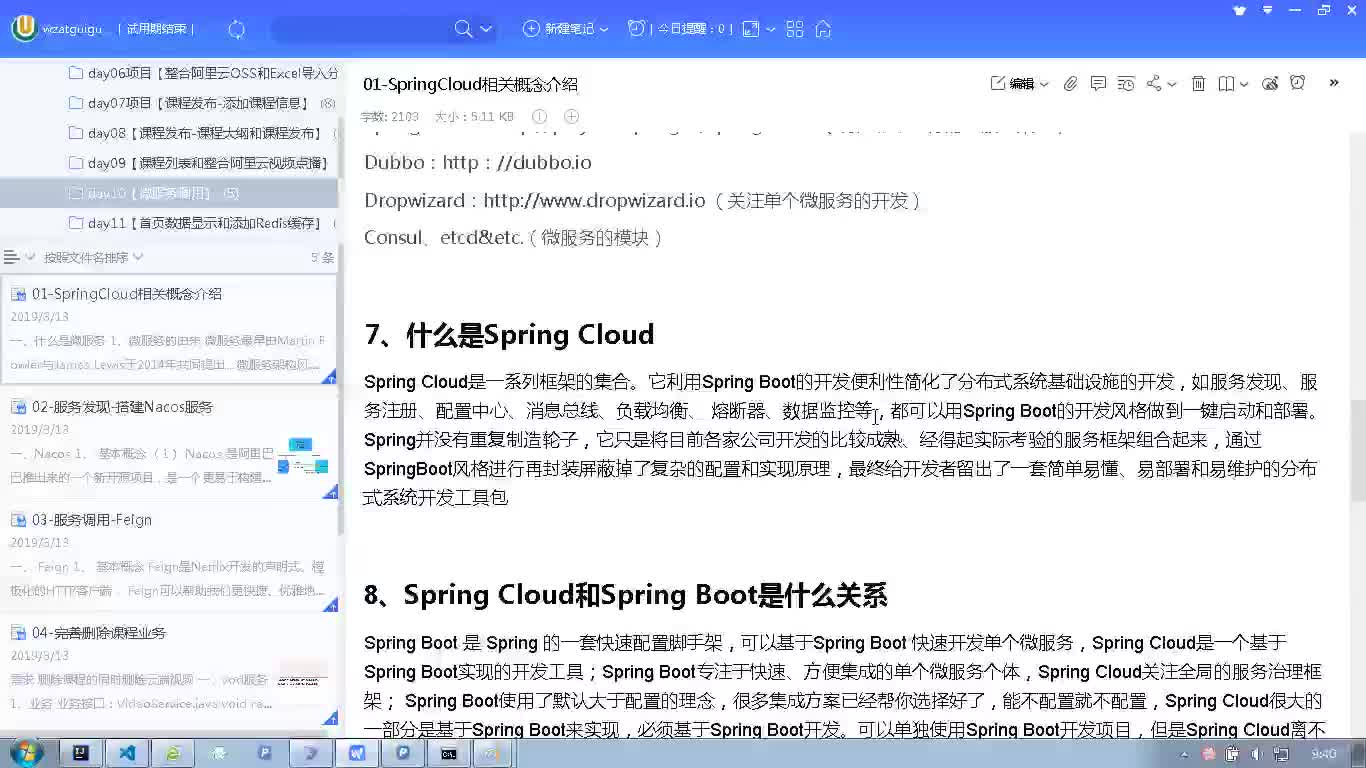Click the attachment paperclip icon
Image resolution: width=1366 pixels, height=768 pixels.
pos(1070,84)
